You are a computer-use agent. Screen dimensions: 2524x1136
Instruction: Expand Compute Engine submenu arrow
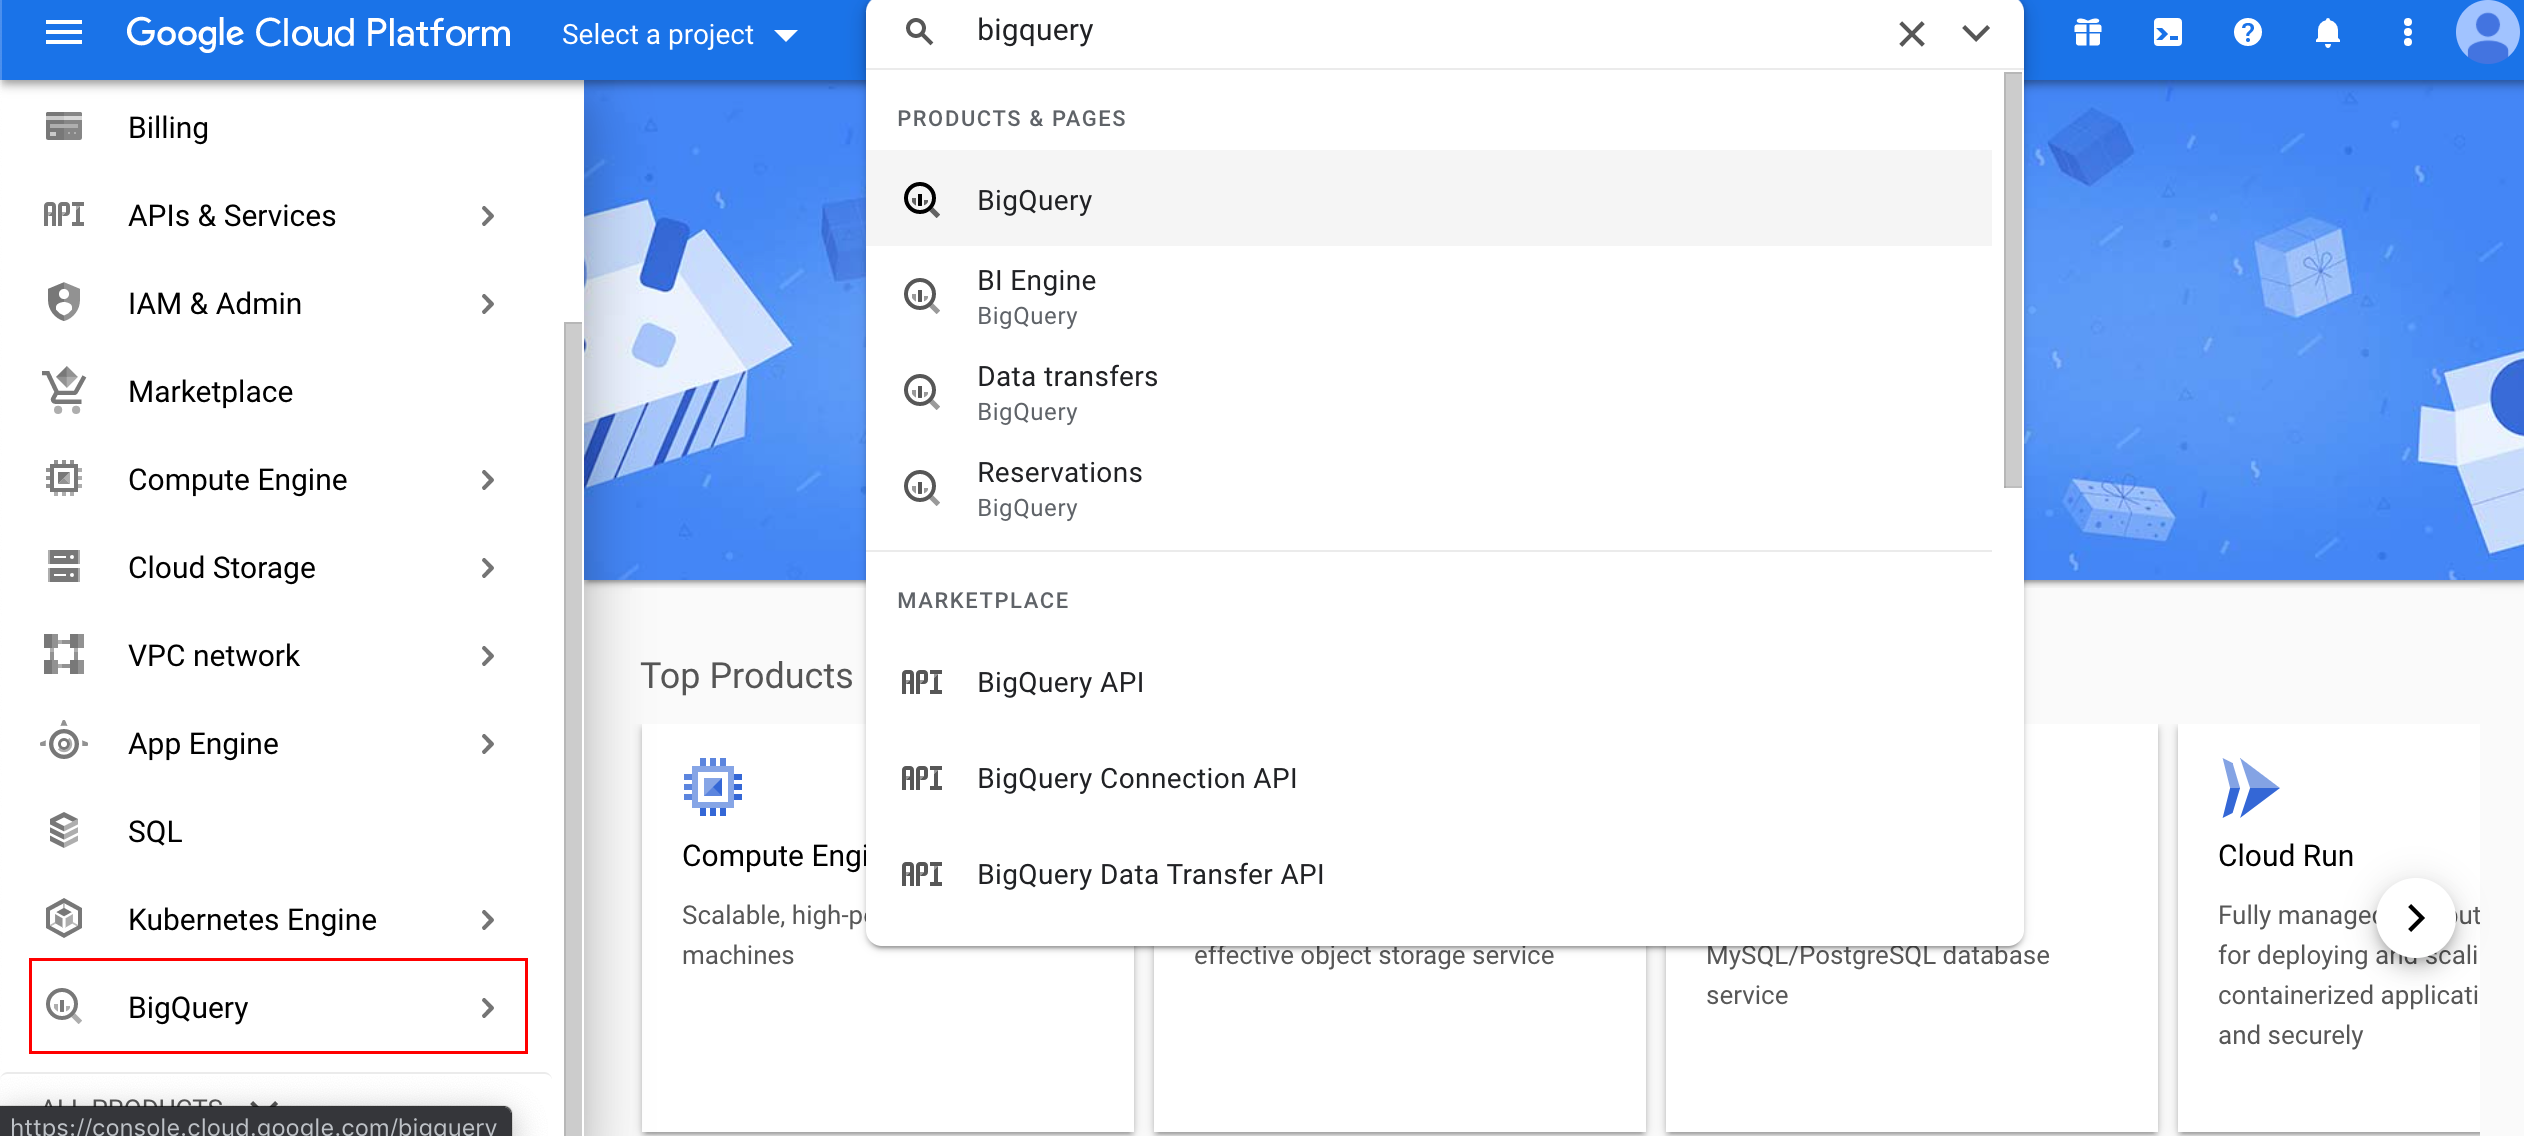[x=487, y=479]
